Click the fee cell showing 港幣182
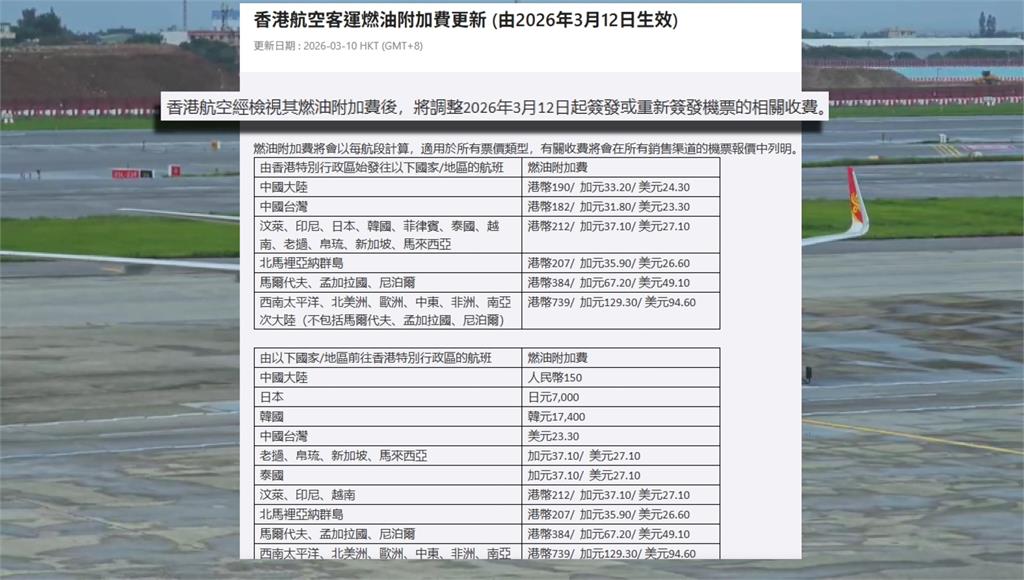This screenshot has height=580, width=1024. (x=608, y=207)
